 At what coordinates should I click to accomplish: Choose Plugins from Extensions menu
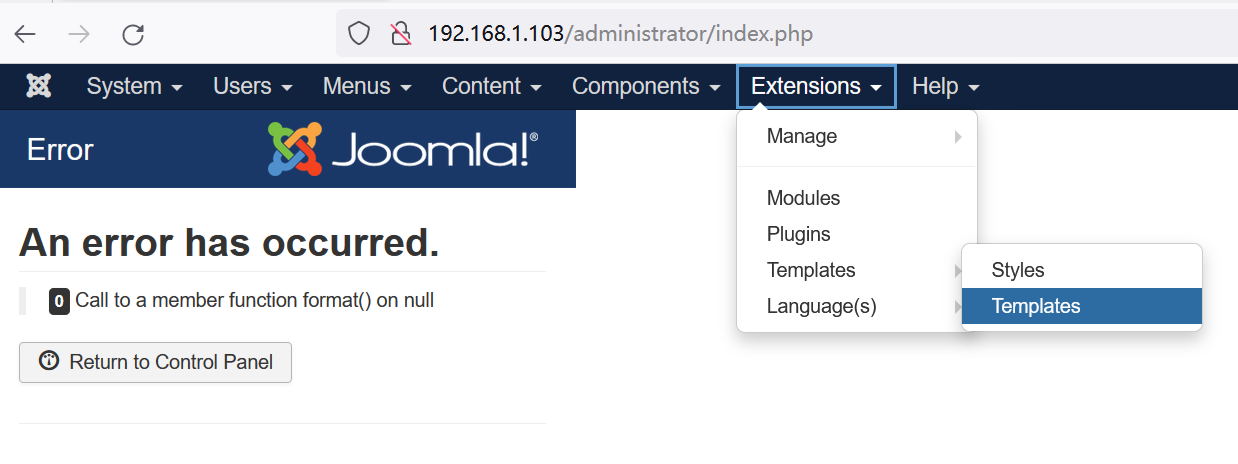point(798,234)
